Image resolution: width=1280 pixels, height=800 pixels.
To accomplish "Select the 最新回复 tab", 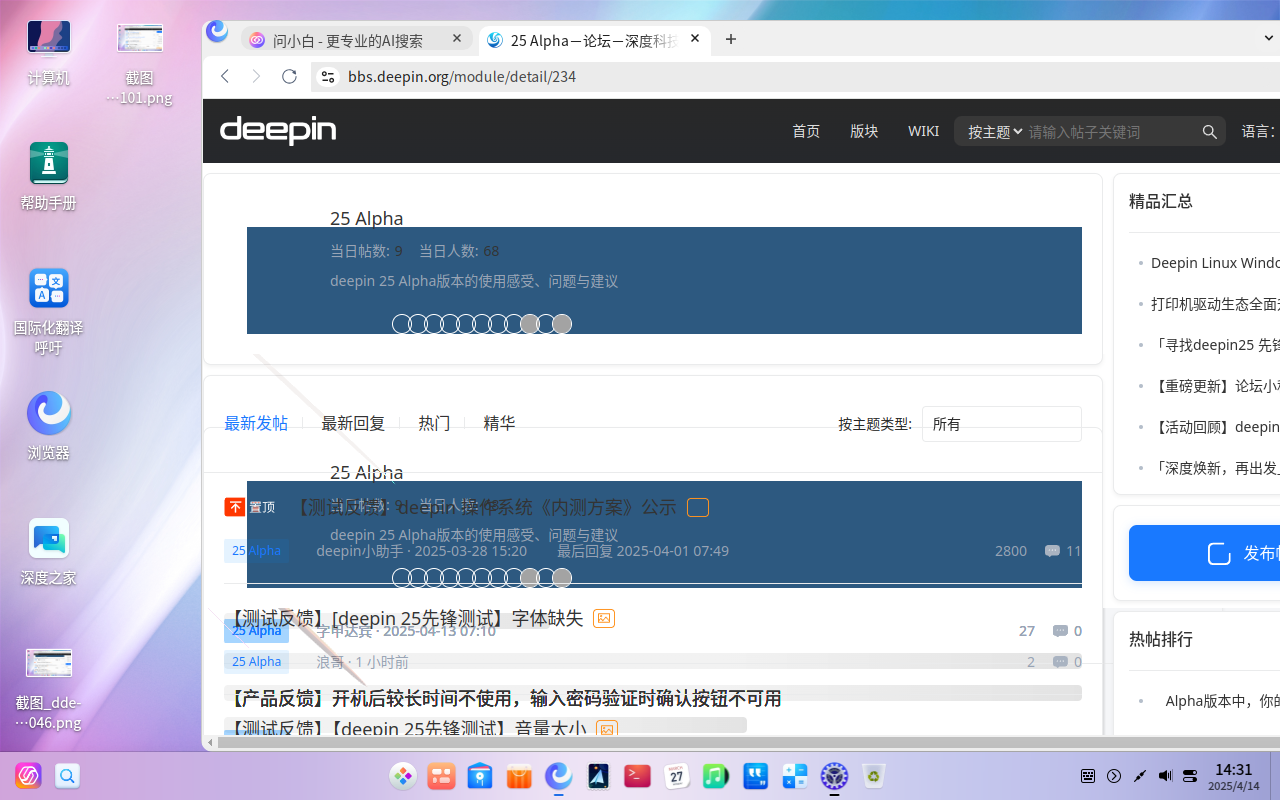I will (x=353, y=423).
